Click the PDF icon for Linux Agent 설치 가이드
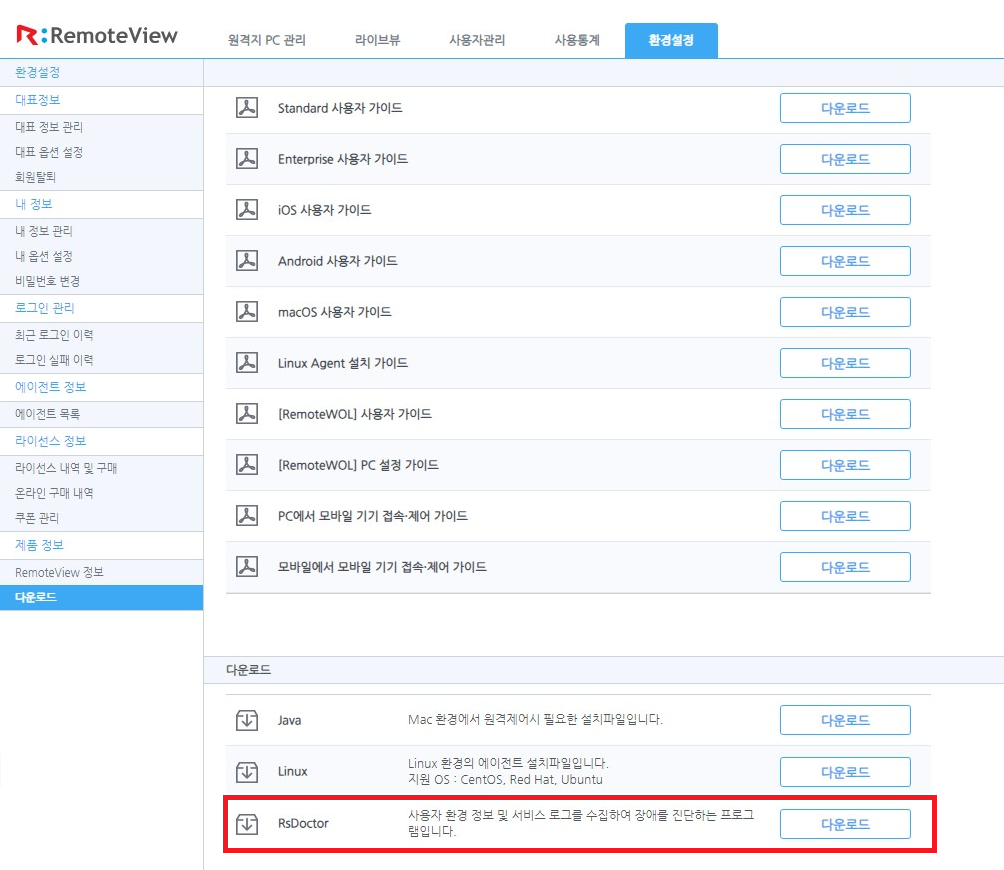 pos(247,363)
